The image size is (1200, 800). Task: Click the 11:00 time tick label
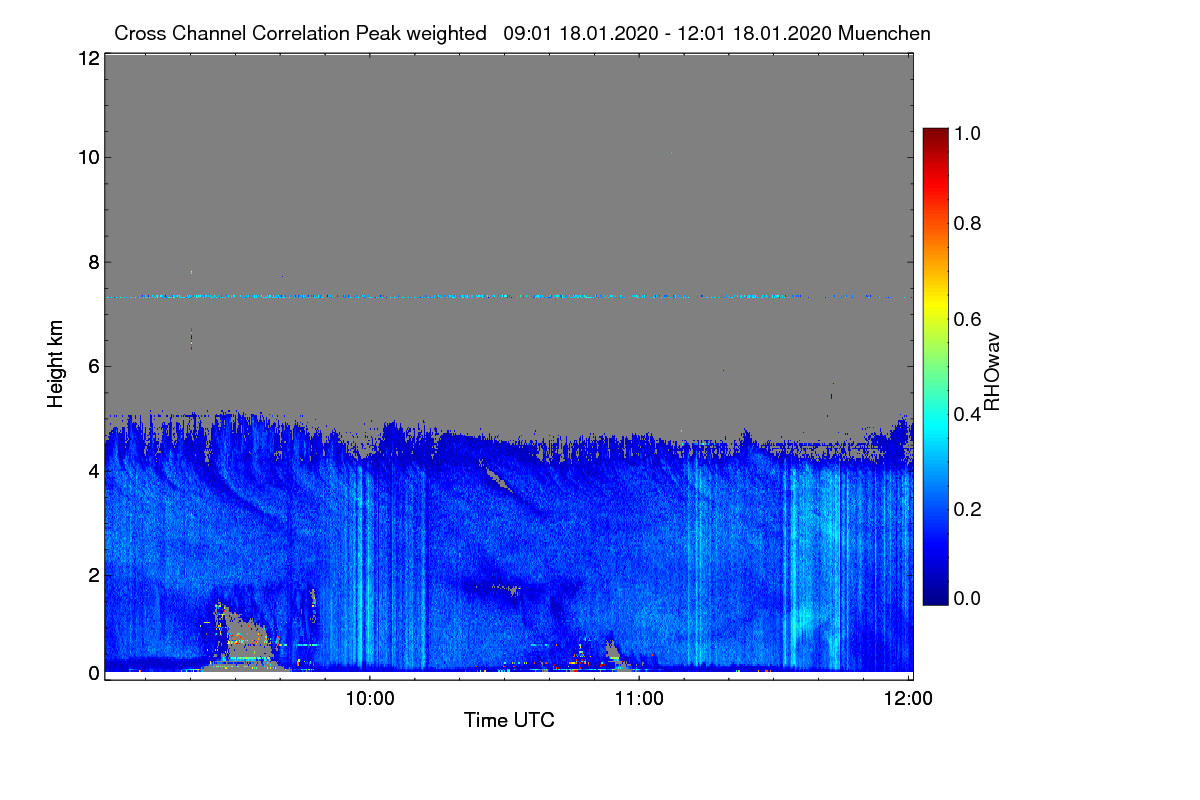(x=639, y=698)
